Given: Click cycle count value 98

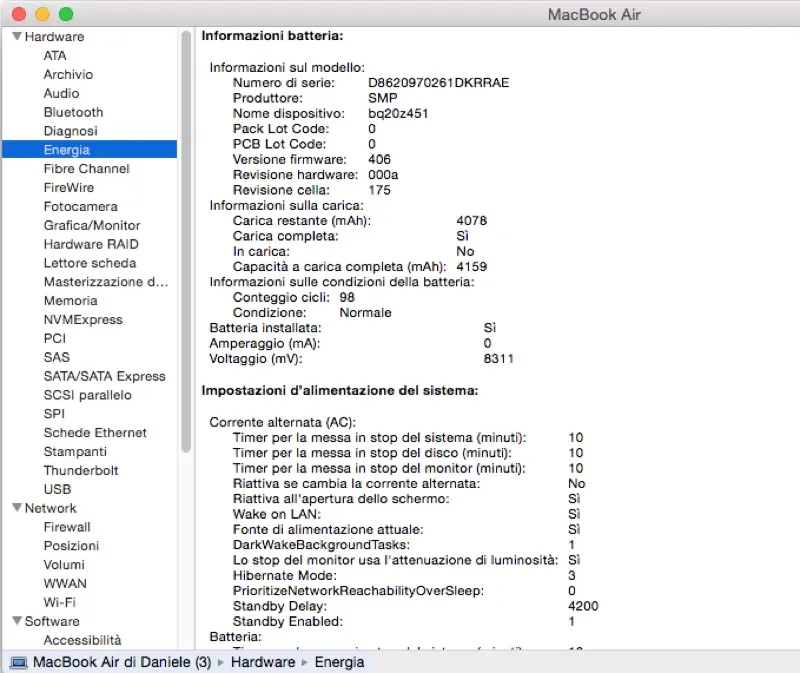Looking at the screenshot, I should [x=347, y=297].
